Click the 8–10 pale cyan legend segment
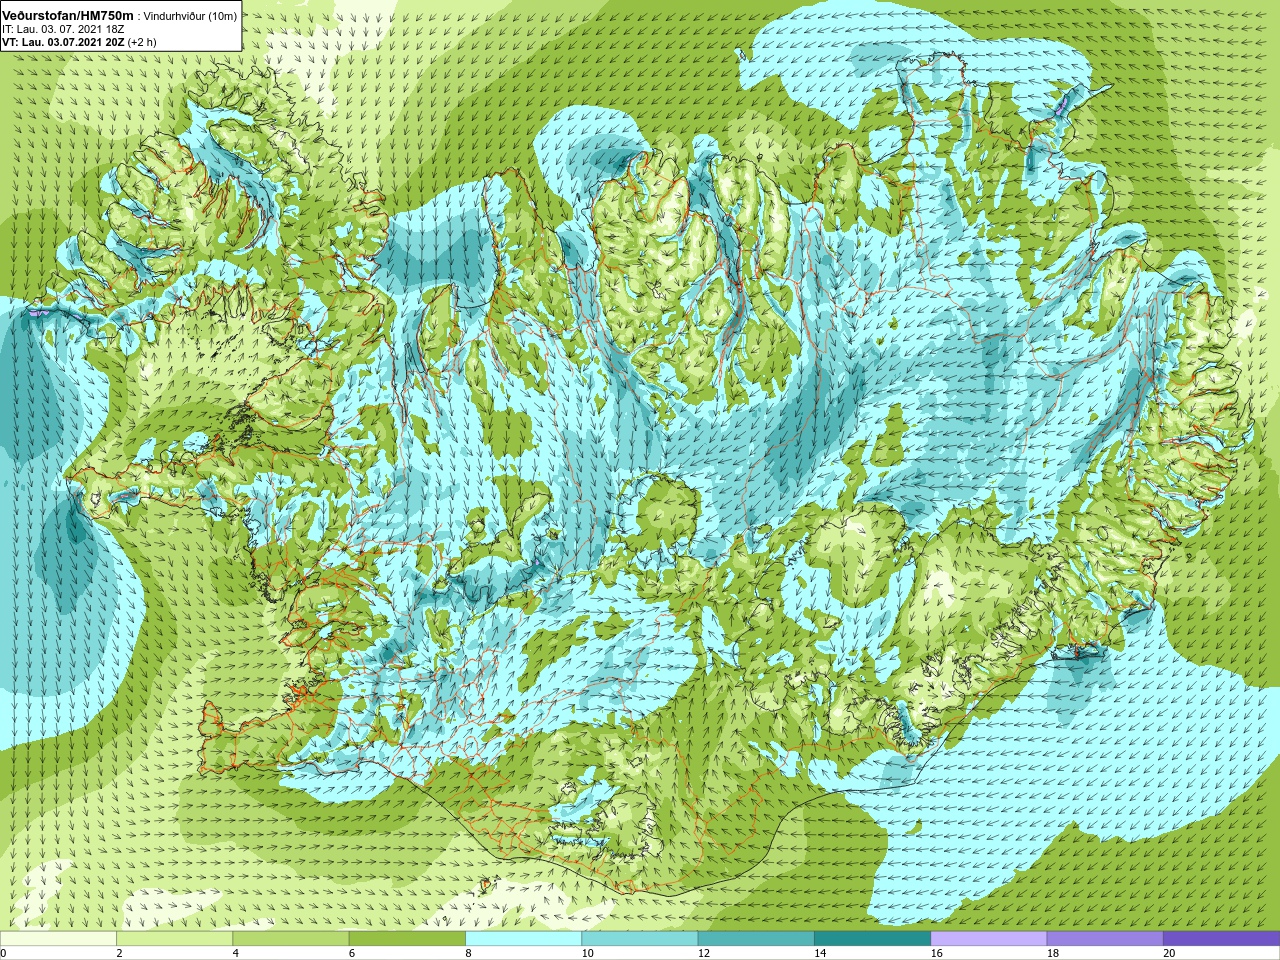Image resolution: width=1280 pixels, height=960 pixels. [523, 939]
